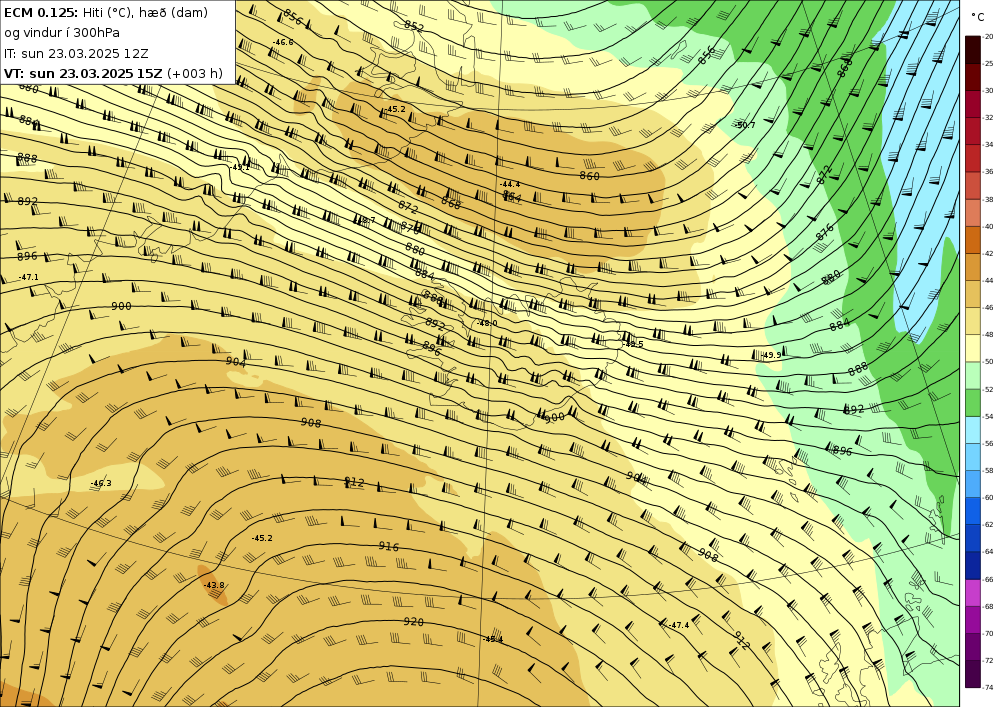Select the valid time 'VT: sun 23.03.2025 15Z (+003 h)'
Screen dimensions: 1000x707
114,73
